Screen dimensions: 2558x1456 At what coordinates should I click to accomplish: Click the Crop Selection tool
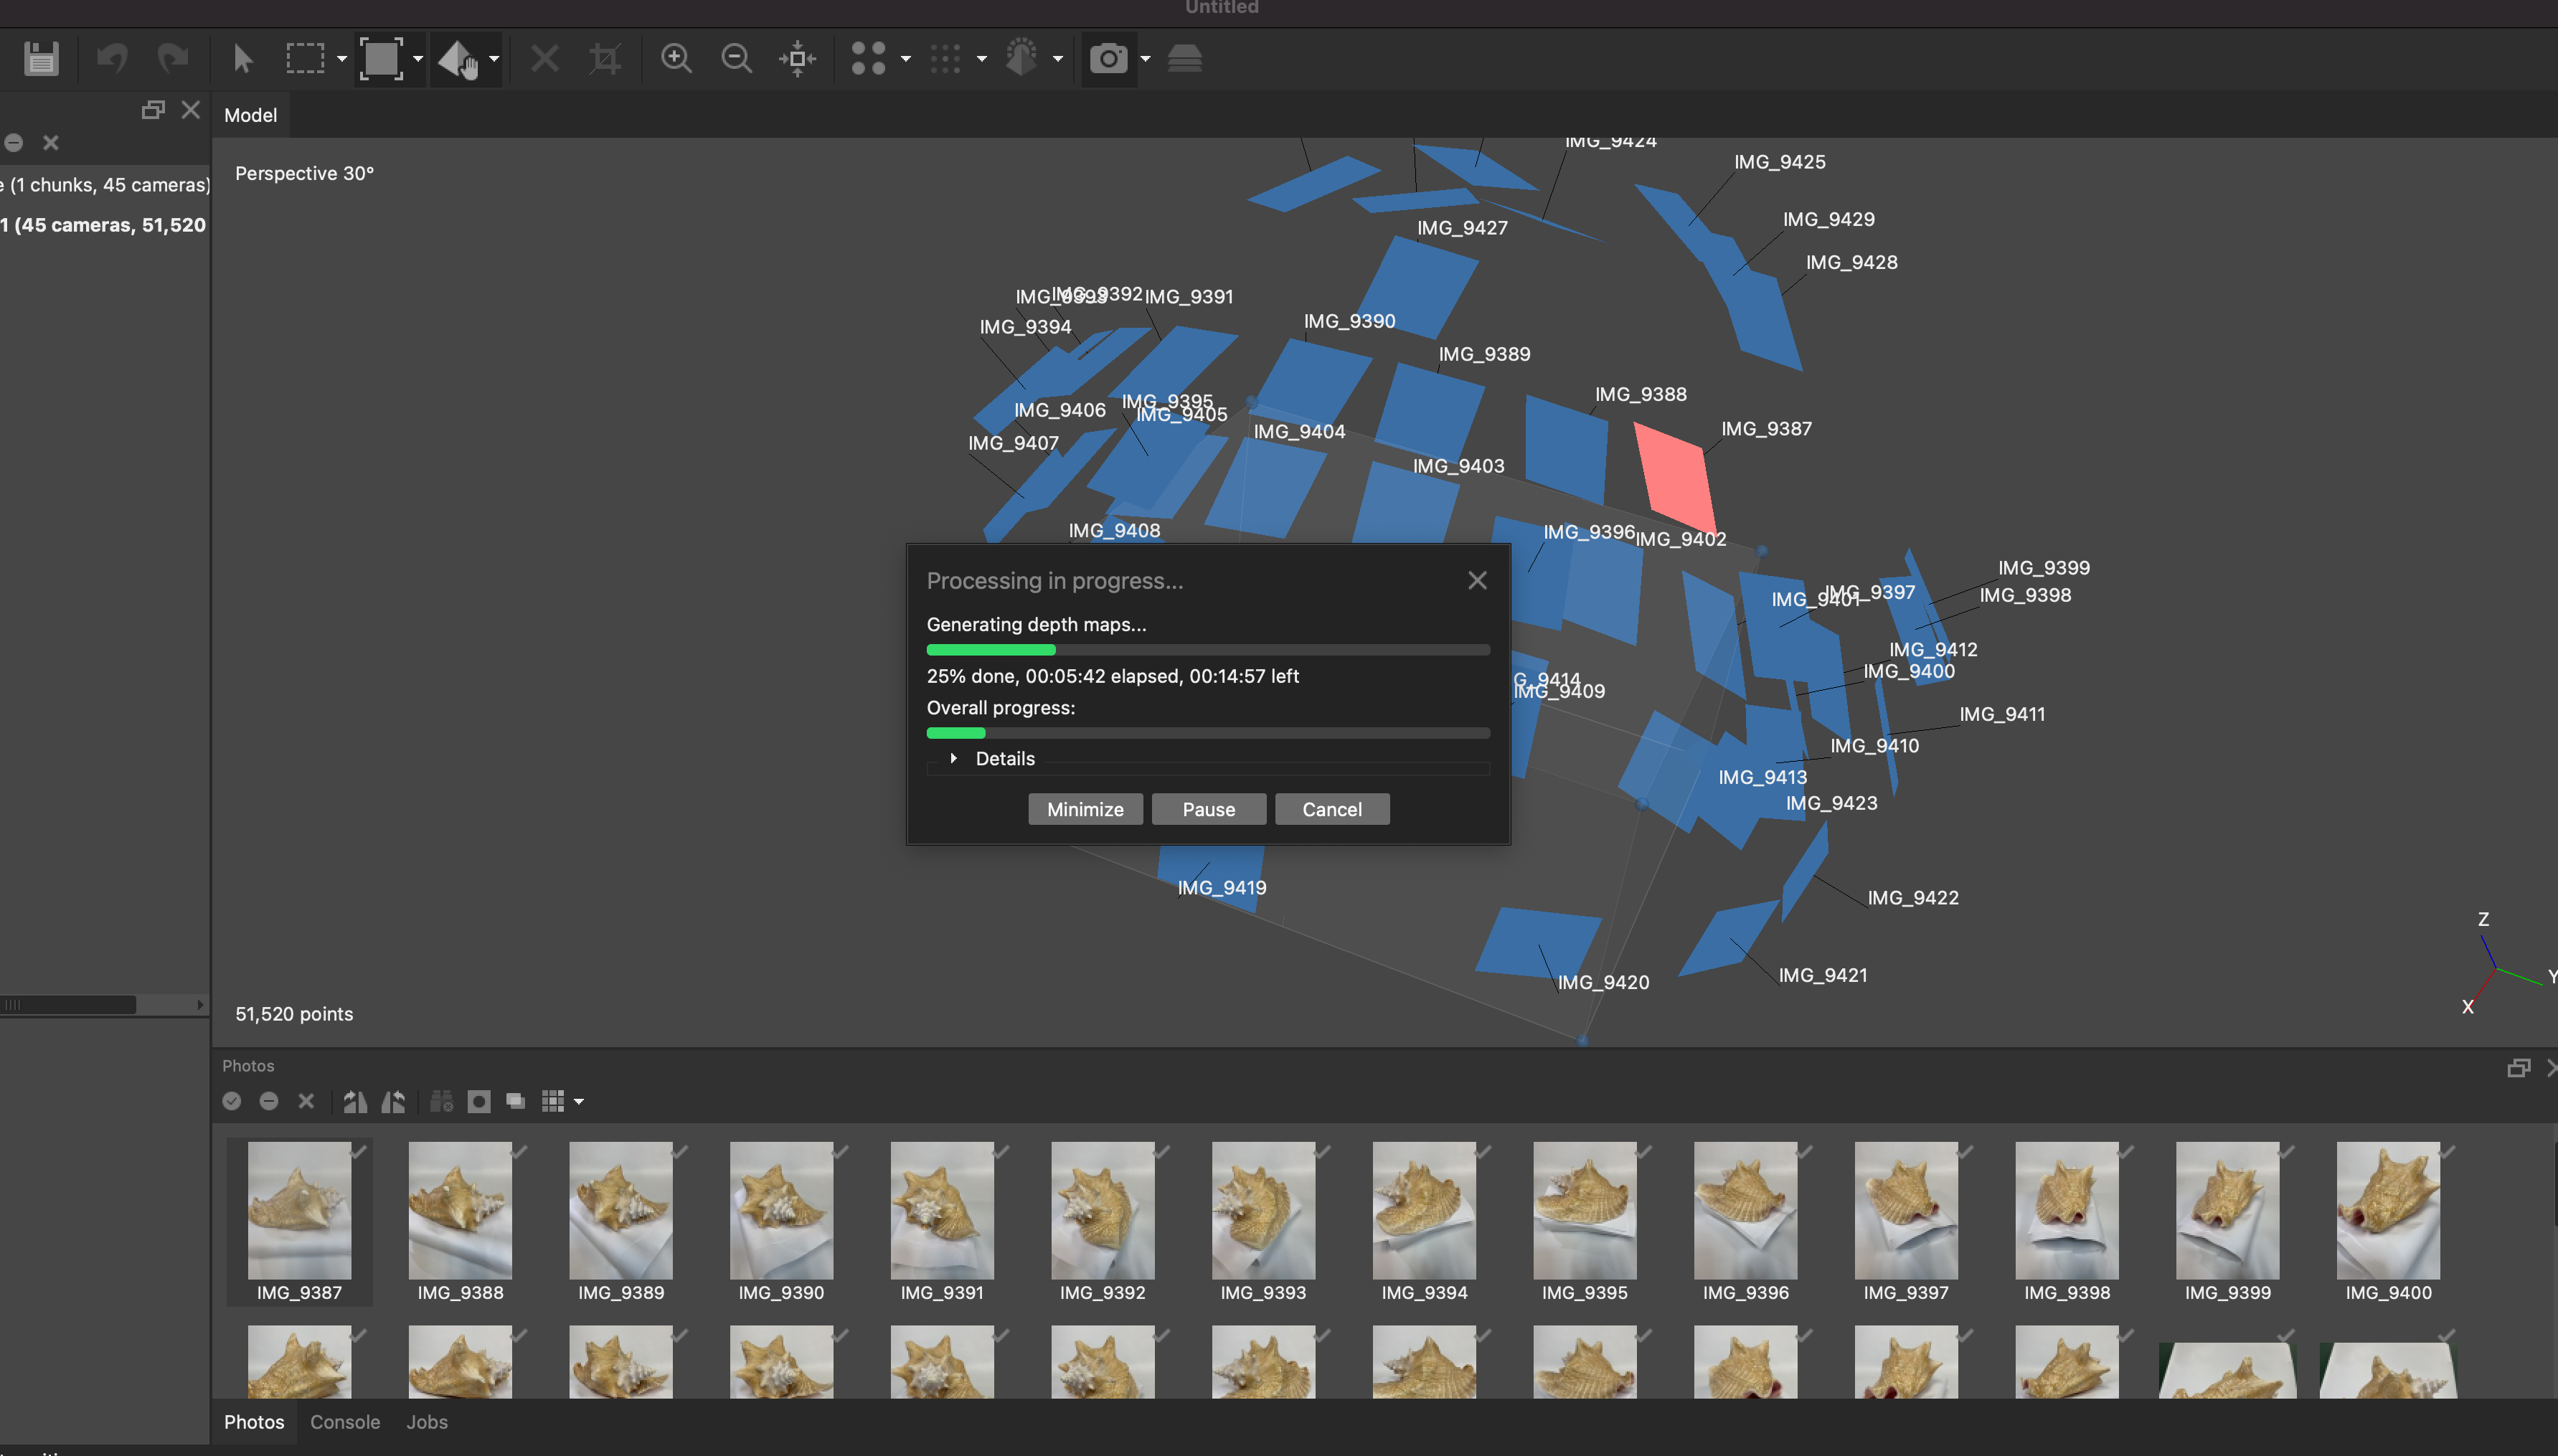coord(605,59)
